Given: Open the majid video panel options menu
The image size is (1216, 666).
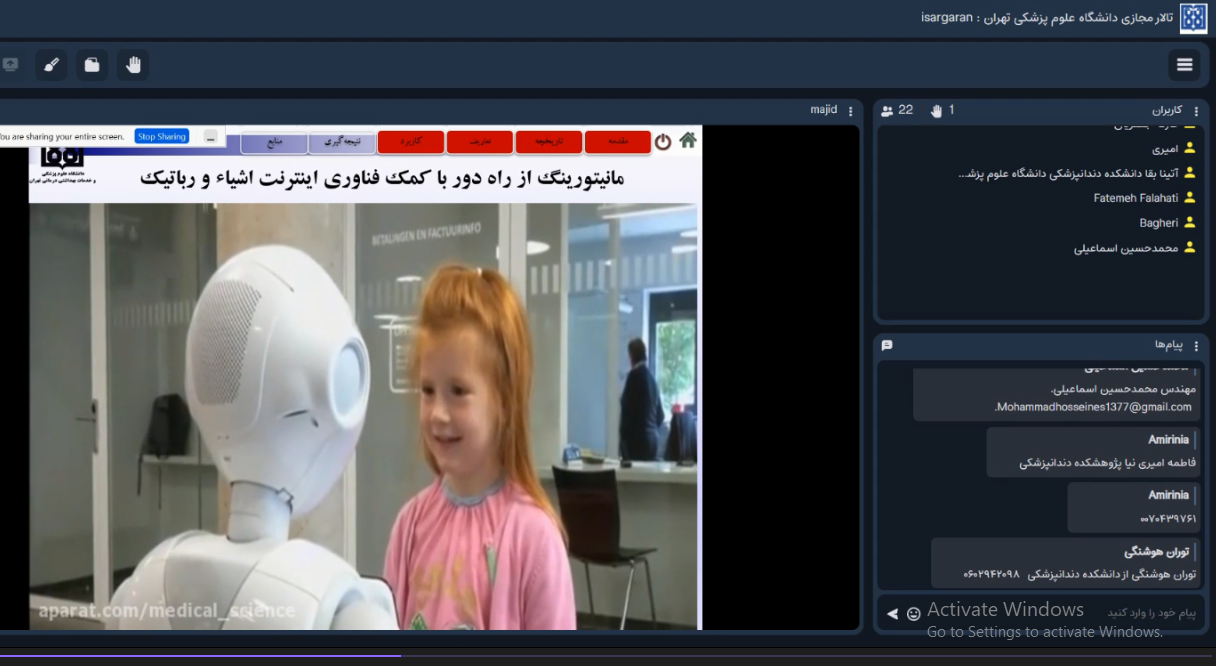Looking at the screenshot, I should point(851,110).
